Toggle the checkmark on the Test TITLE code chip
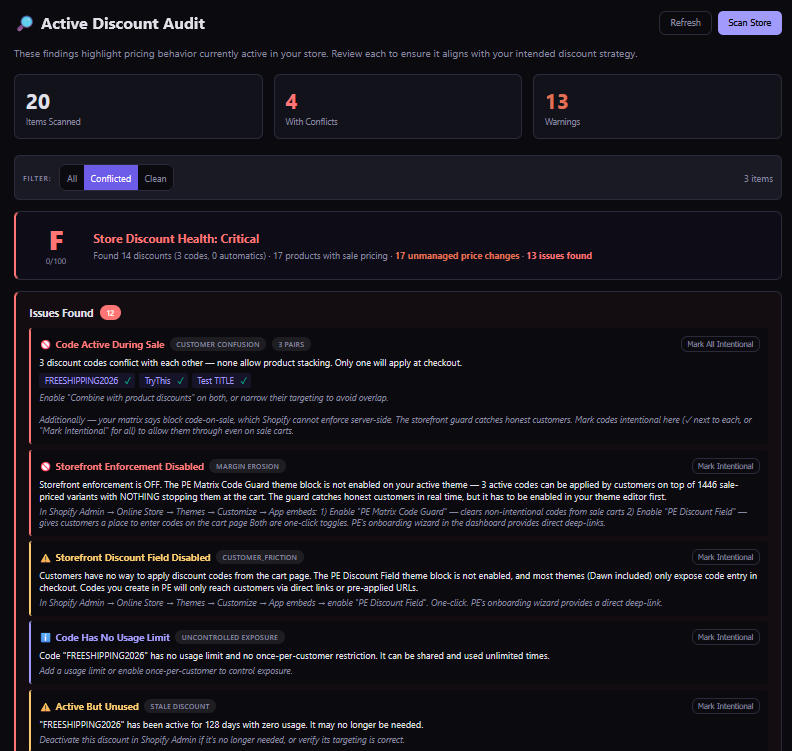 click(x=243, y=381)
